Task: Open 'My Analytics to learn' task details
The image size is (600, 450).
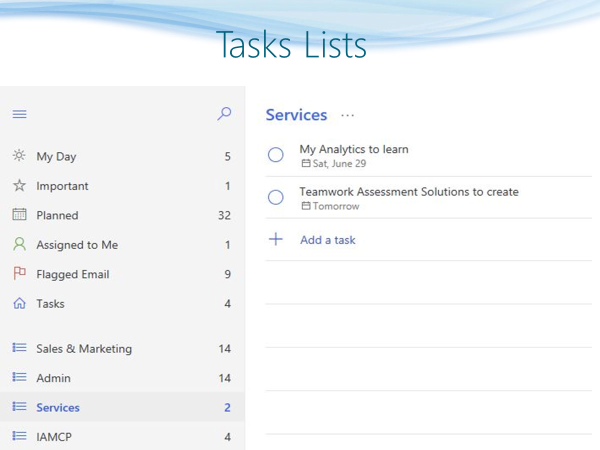Action: [x=354, y=150]
